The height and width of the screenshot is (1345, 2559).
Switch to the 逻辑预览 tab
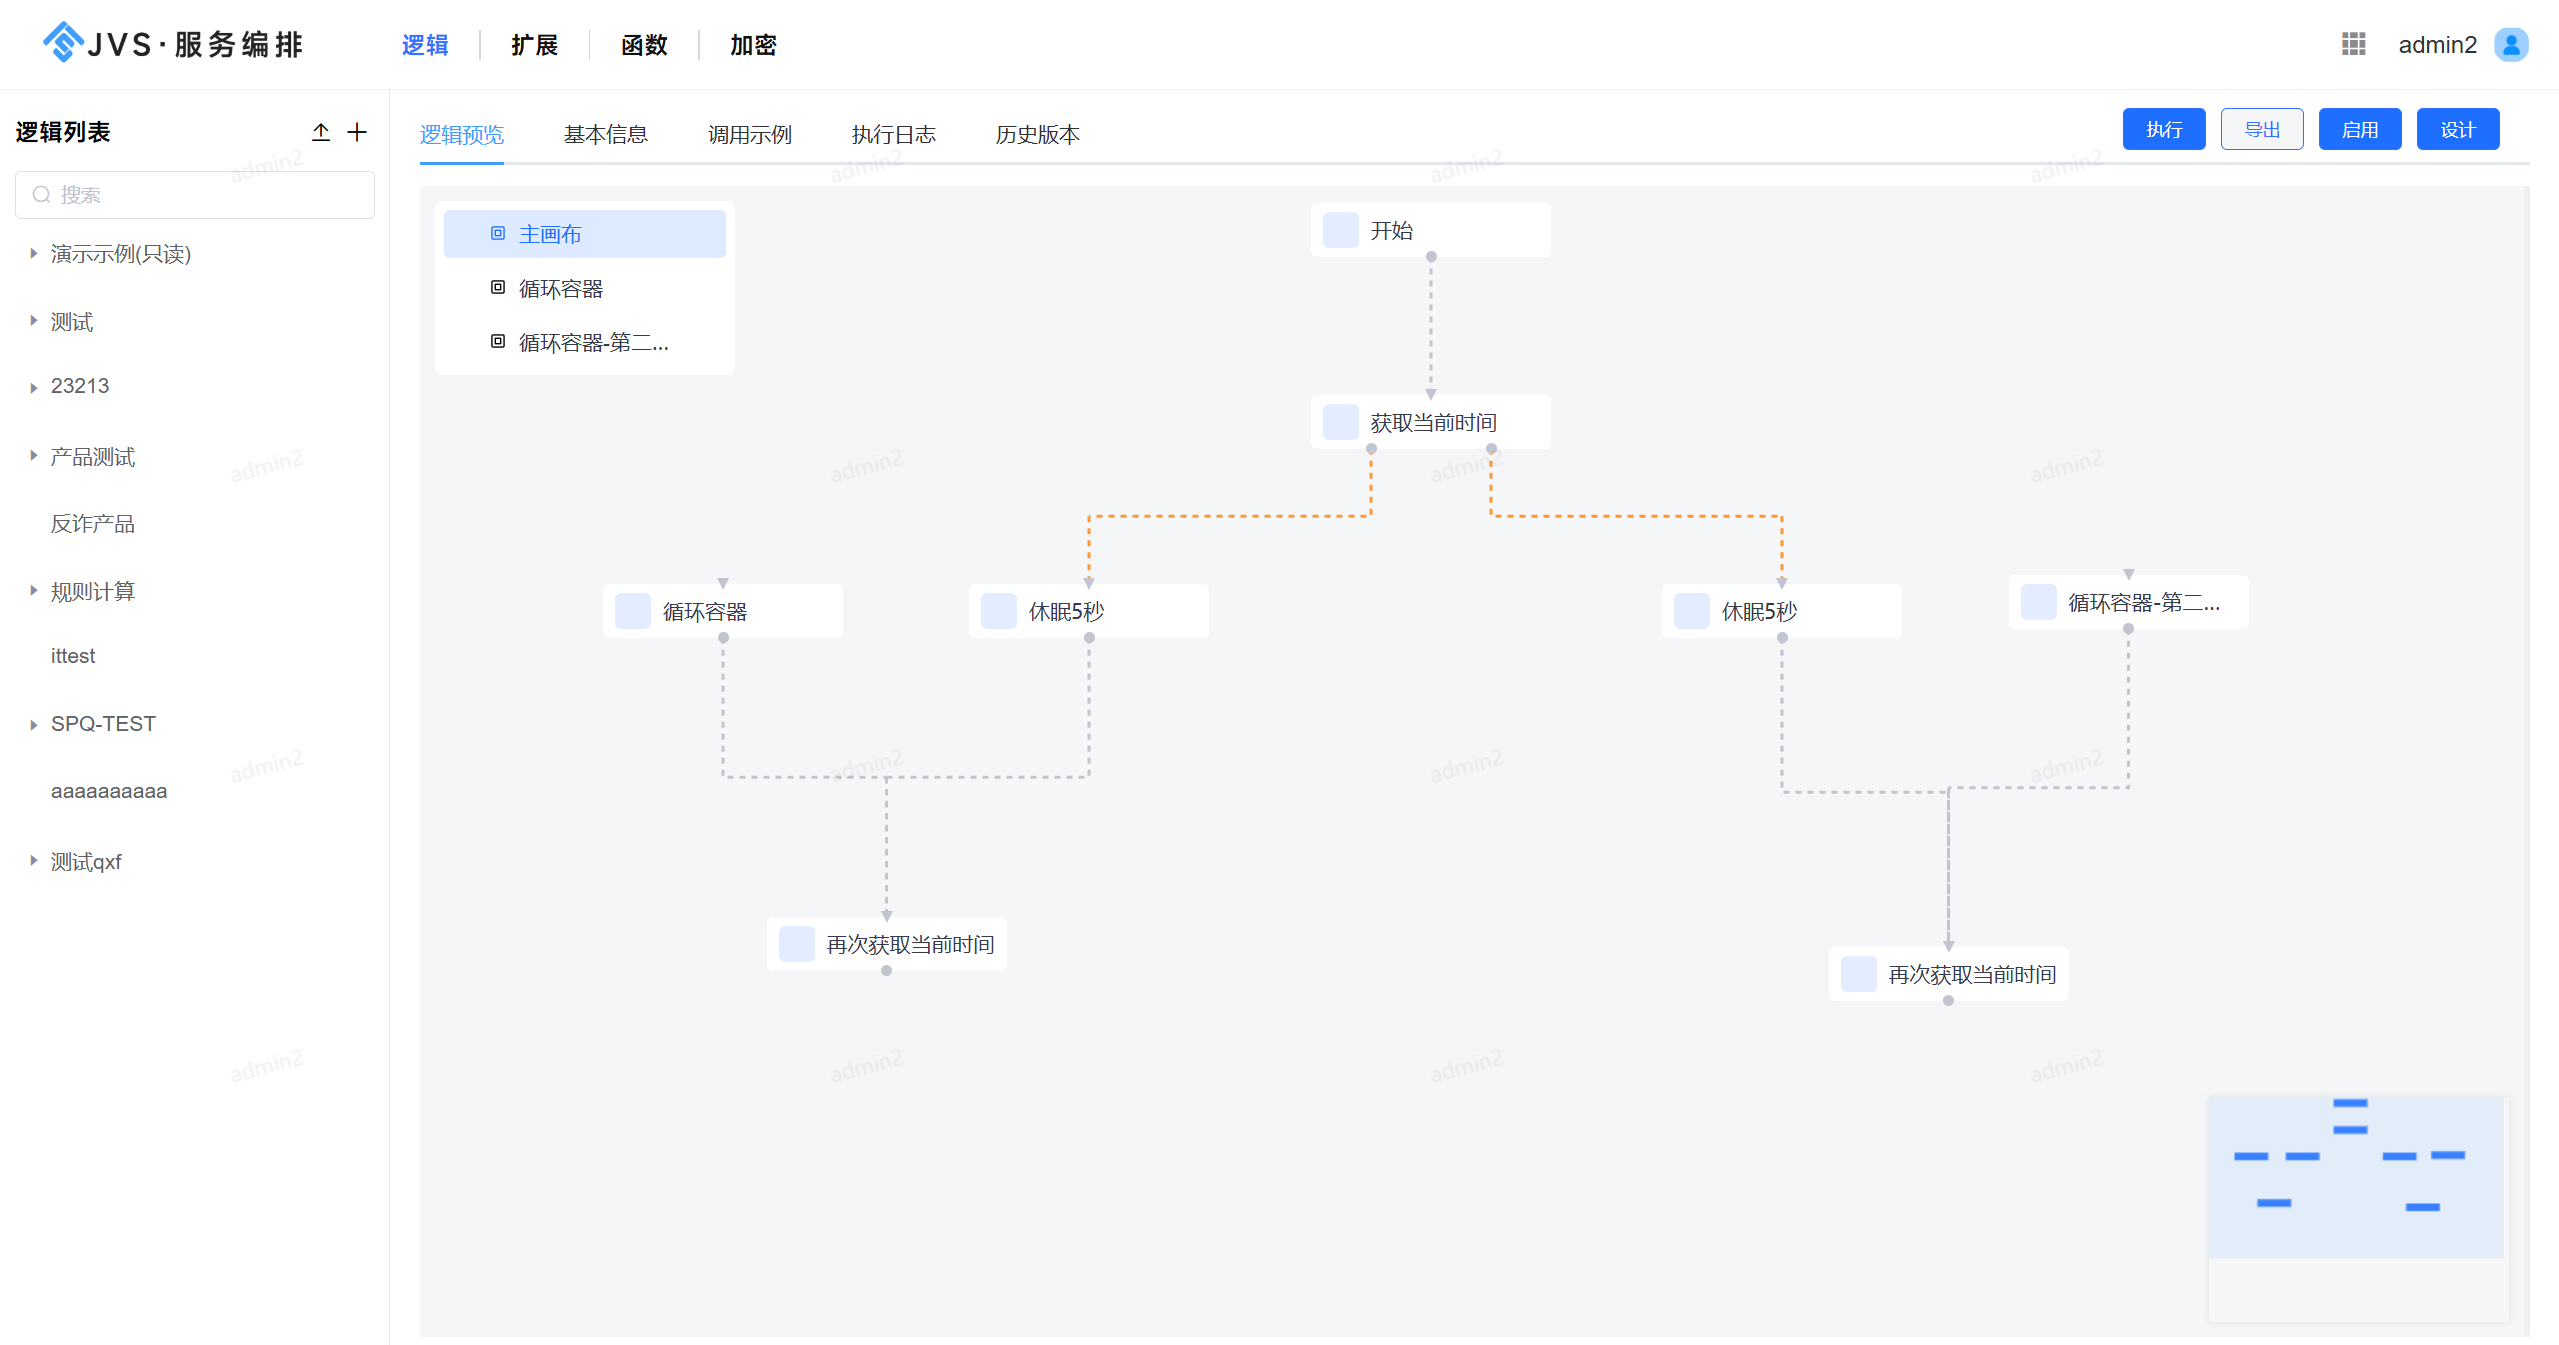tap(461, 134)
